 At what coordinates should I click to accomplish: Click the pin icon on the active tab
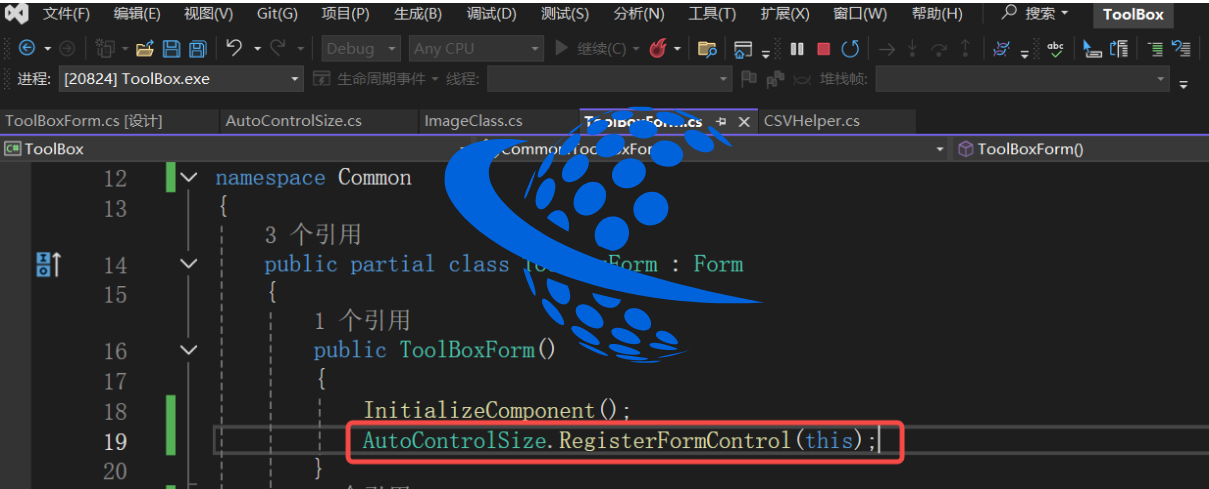(721, 121)
